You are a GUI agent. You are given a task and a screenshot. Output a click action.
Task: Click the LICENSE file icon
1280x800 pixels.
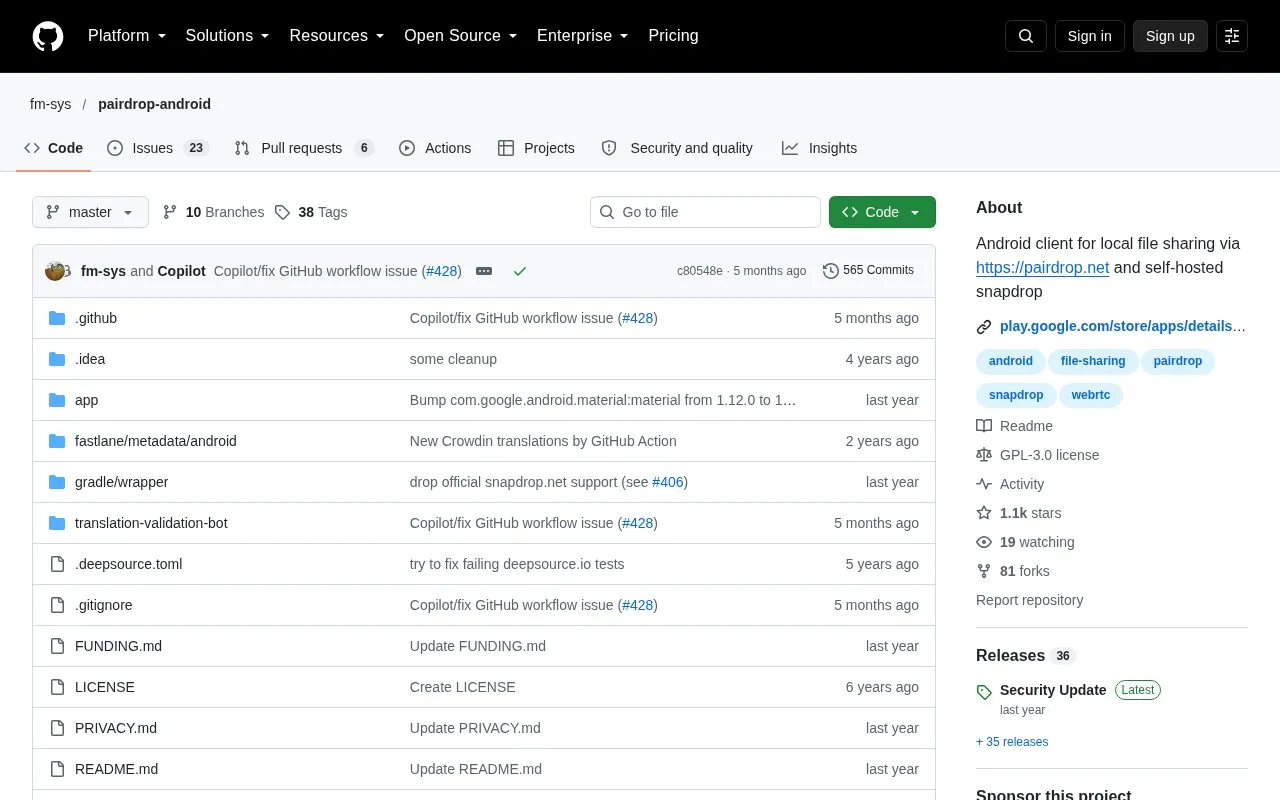pos(57,687)
